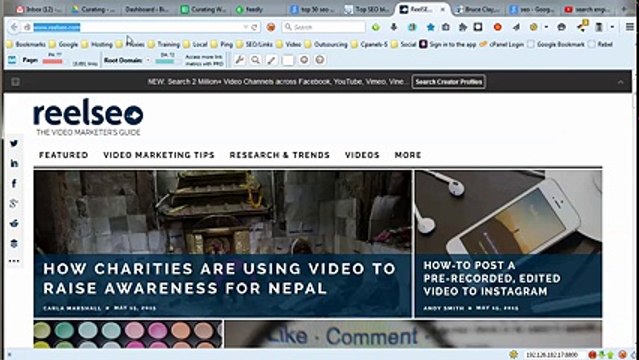
Task: Click the orange round icon beside the address bar
Action: point(271,27)
